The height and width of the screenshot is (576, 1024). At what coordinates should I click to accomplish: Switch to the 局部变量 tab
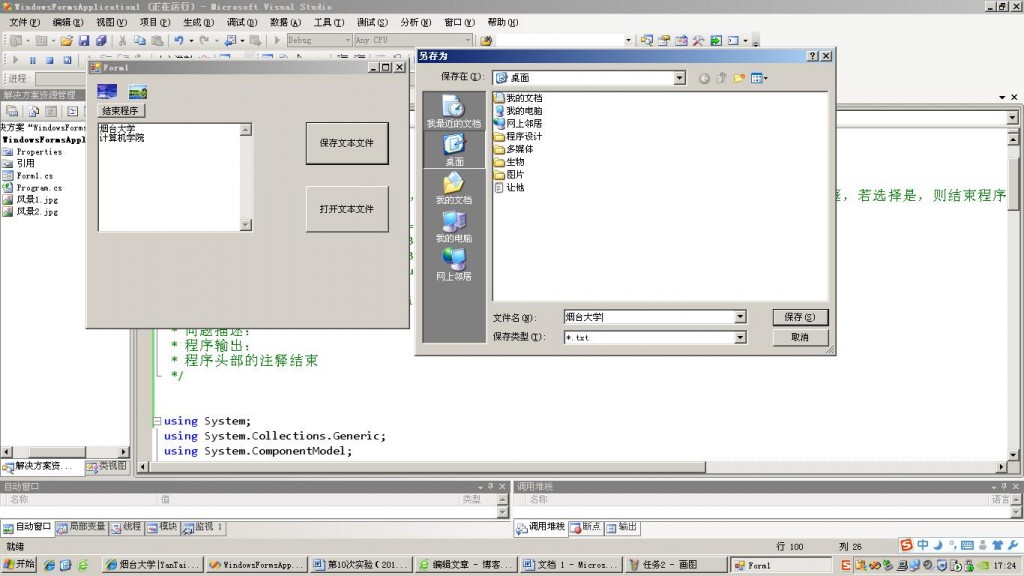(x=81, y=527)
